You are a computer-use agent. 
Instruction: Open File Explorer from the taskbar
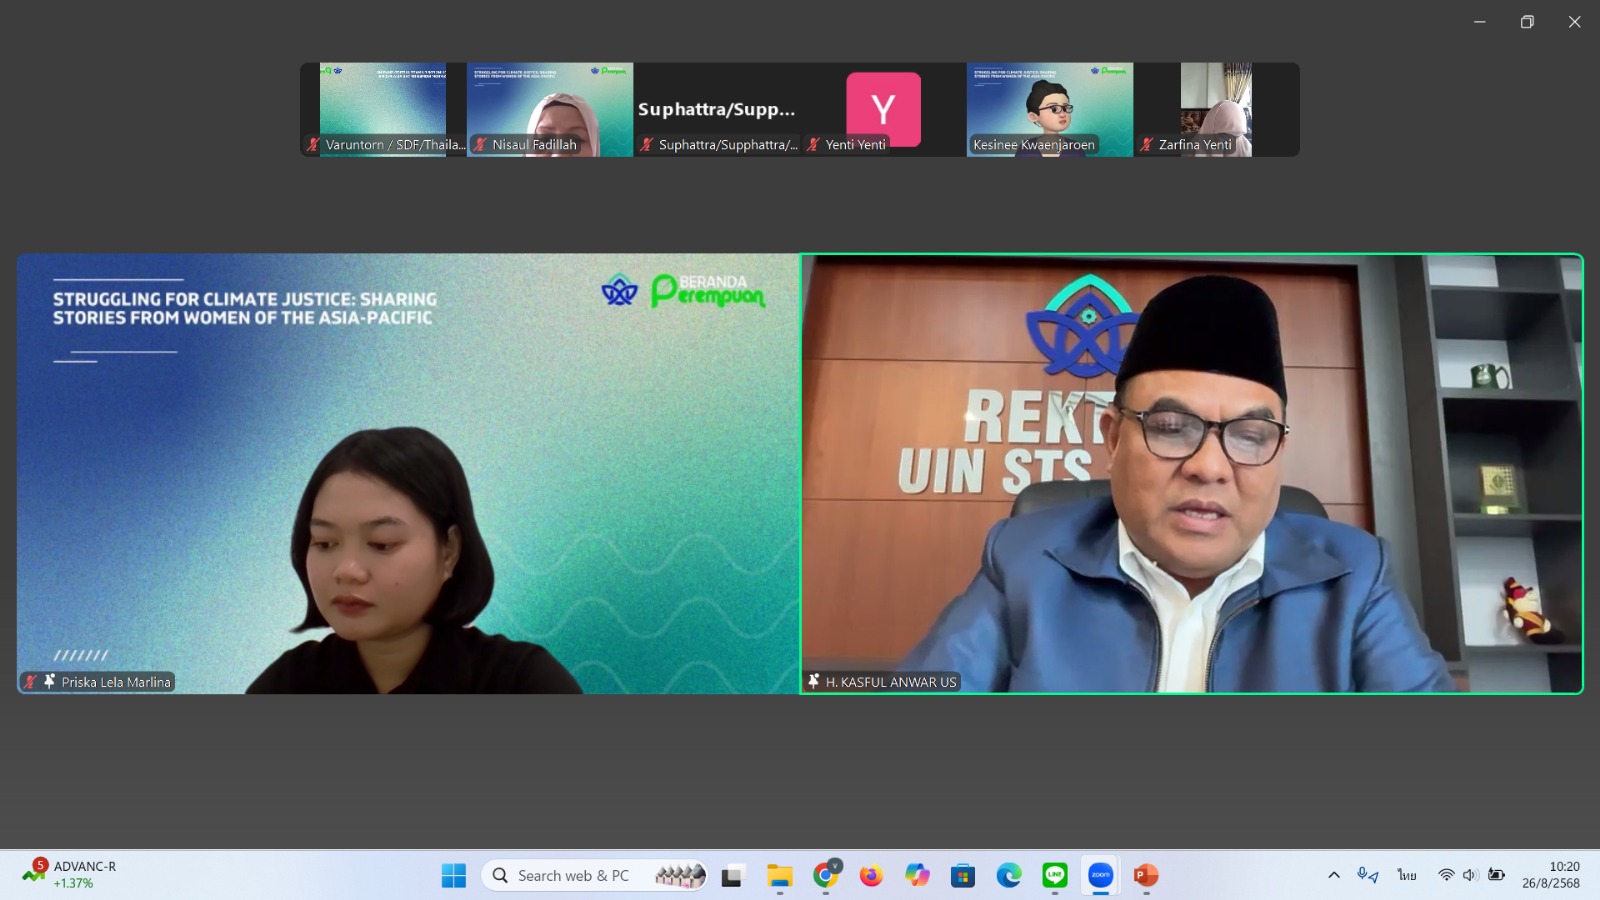(780, 876)
